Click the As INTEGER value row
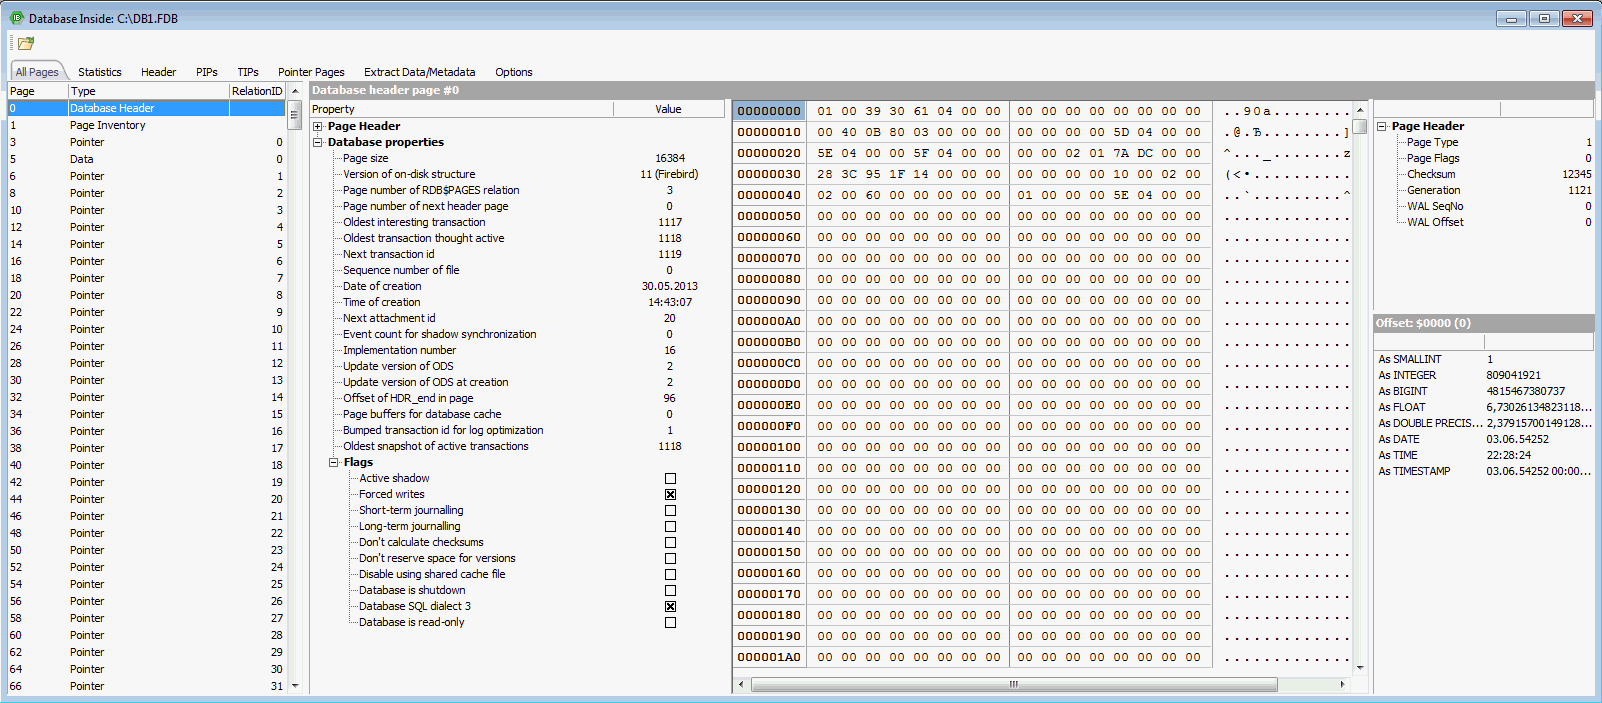Image resolution: width=1602 pixels, height=703 pixels. [x=1484, y=375]
